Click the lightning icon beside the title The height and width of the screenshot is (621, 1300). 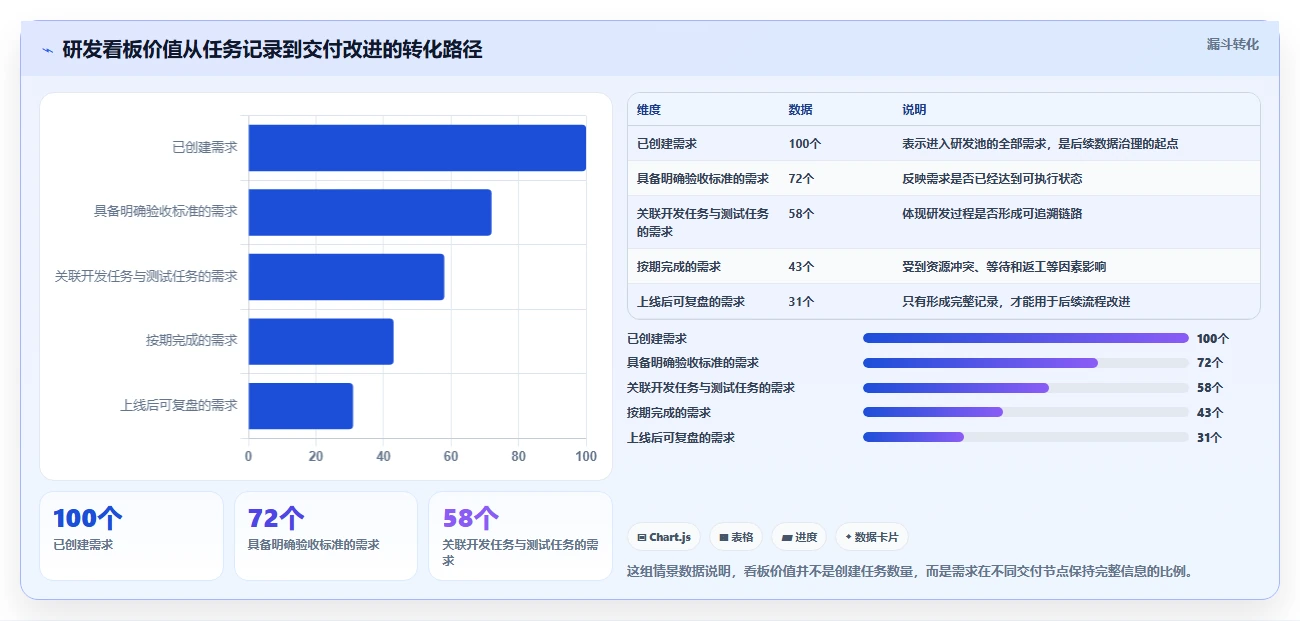47,50
